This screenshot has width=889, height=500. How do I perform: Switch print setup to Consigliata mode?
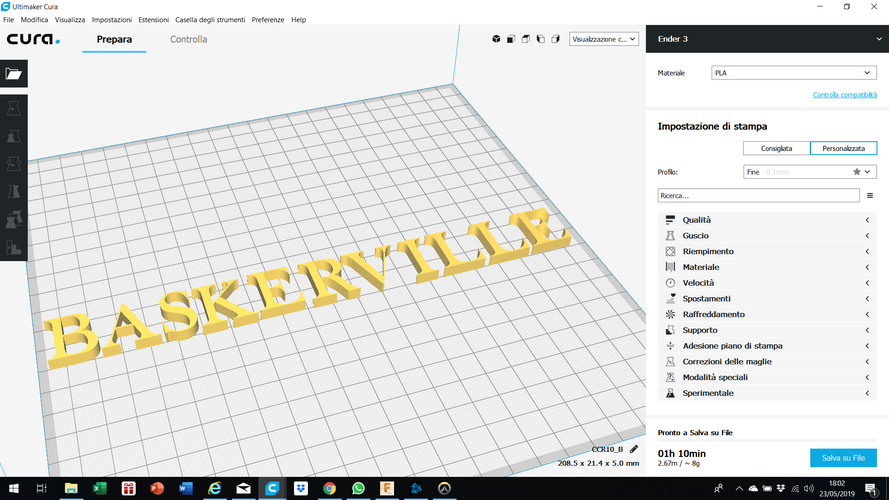[x=776, y=149]
